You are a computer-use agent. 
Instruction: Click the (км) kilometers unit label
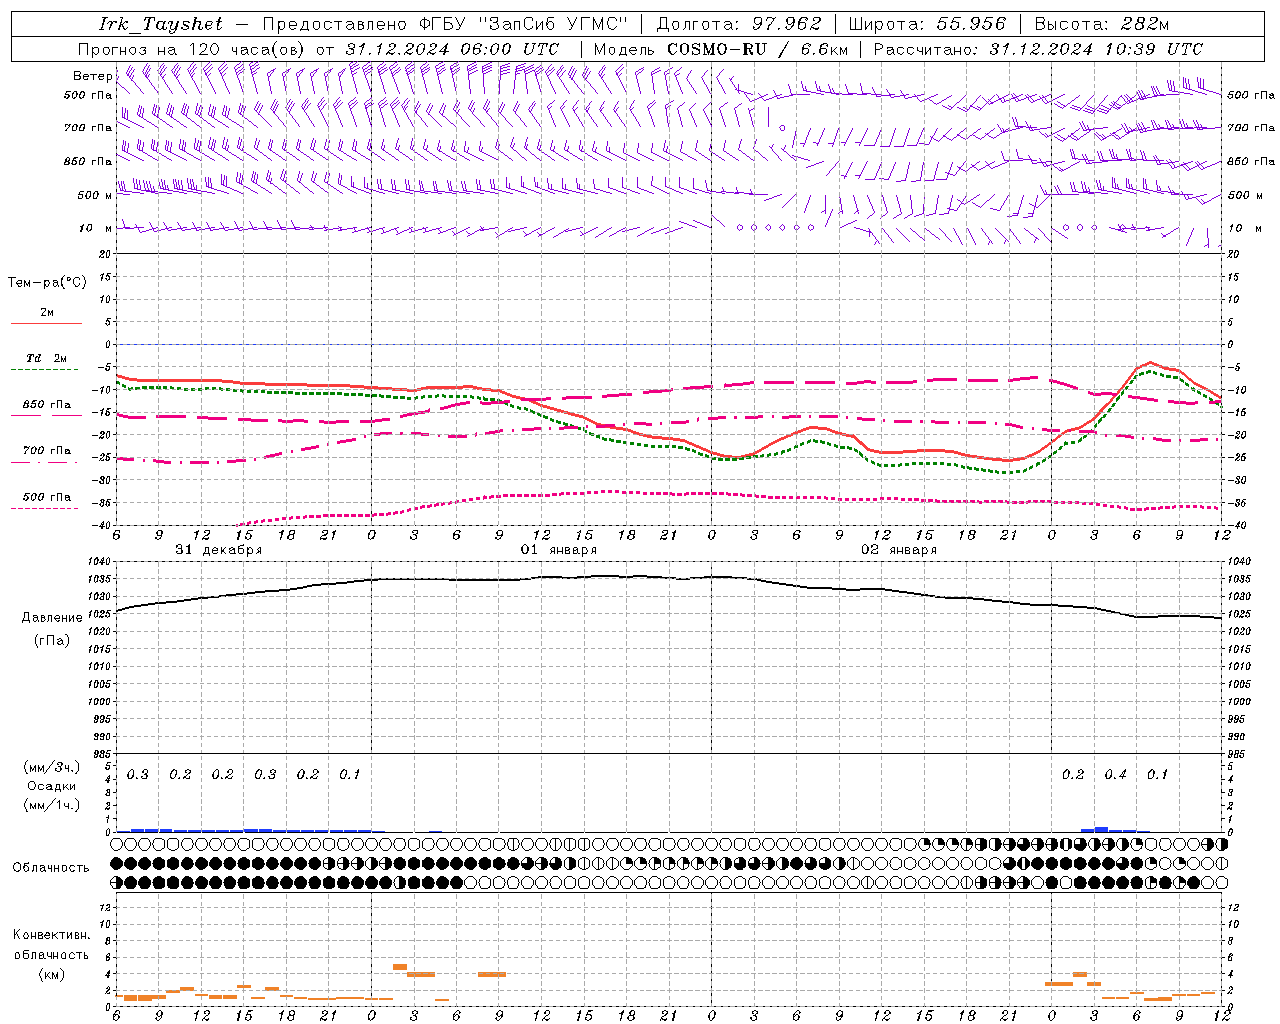(52, 974)
